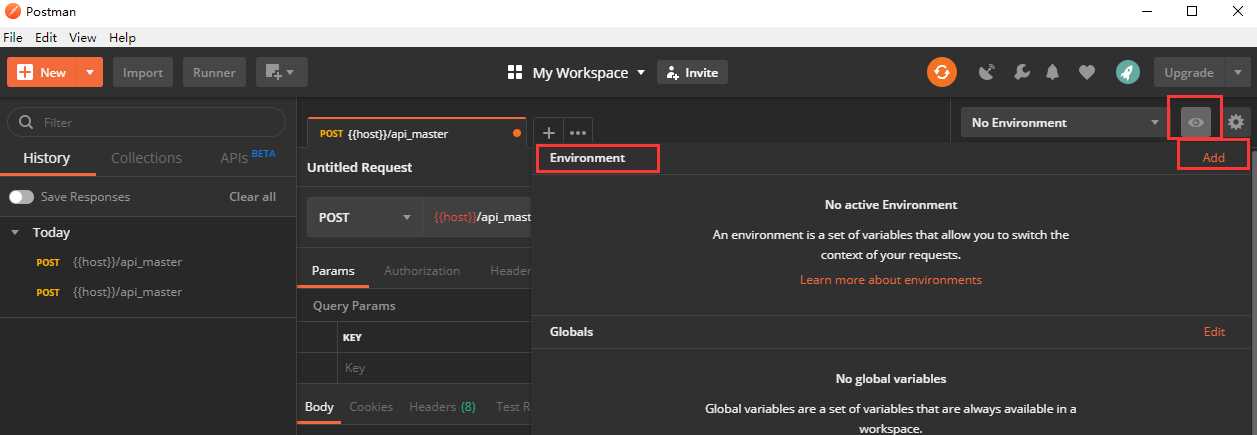
Task: Click Edit next to Globals
Action: pos(1214,332)
